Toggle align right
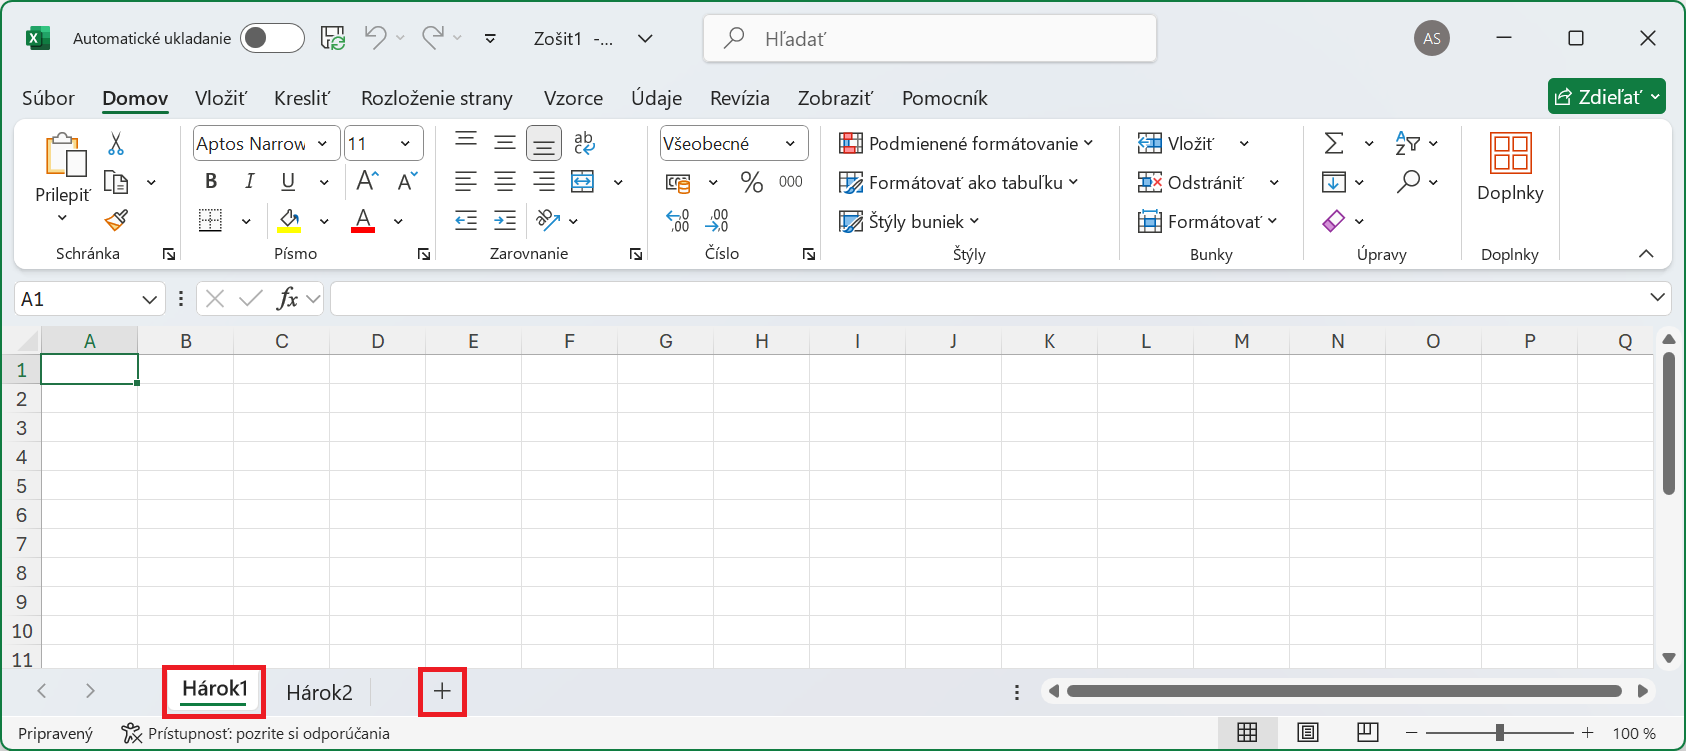Image resolution: width=1686 pixels, height=751 pixels. (544, 181)
